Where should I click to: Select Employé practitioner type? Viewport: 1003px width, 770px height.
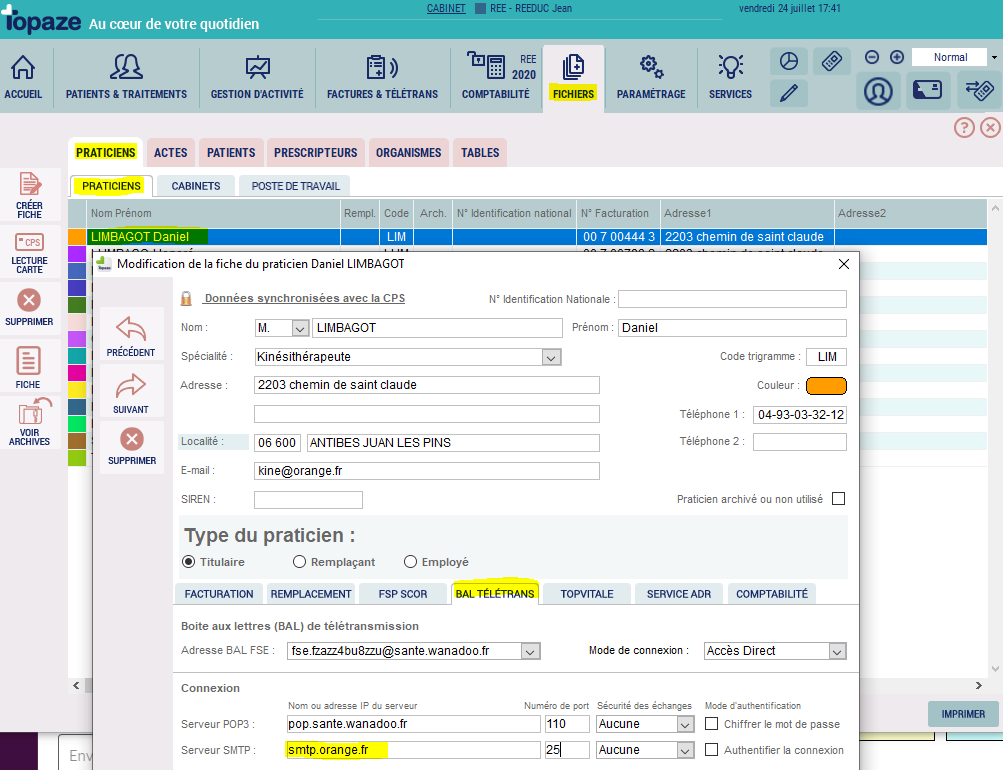tap(411, 562)
